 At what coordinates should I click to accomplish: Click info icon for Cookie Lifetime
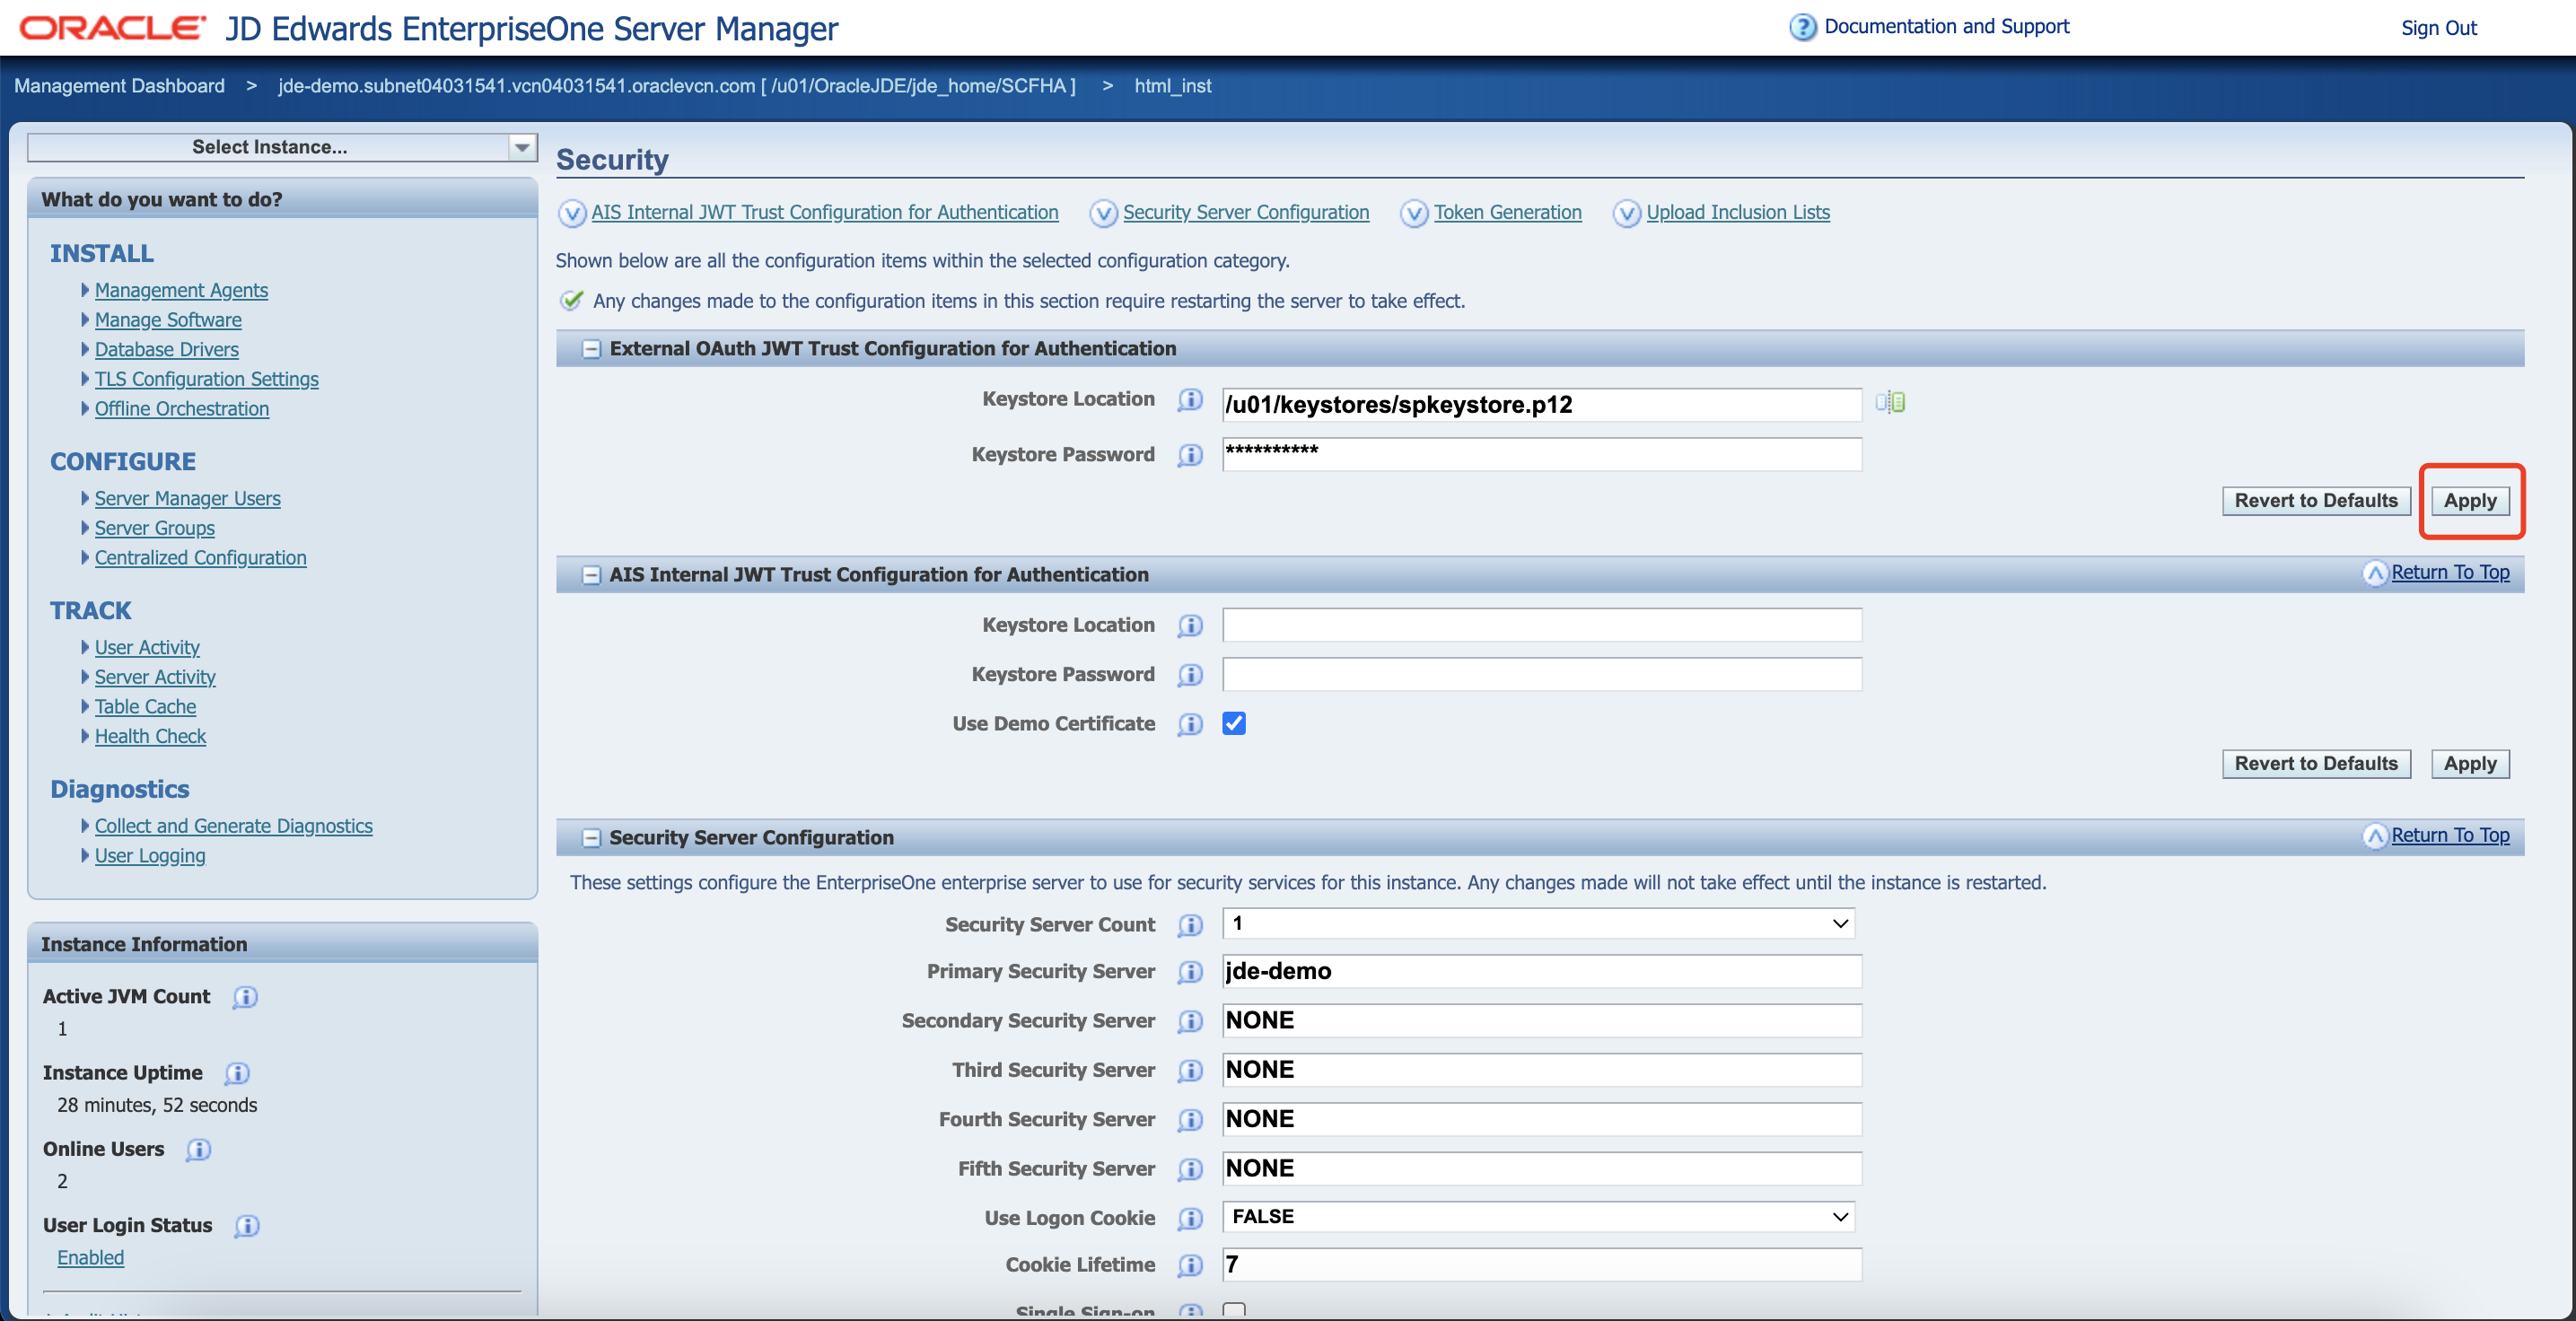[x=1190, y=1265]
